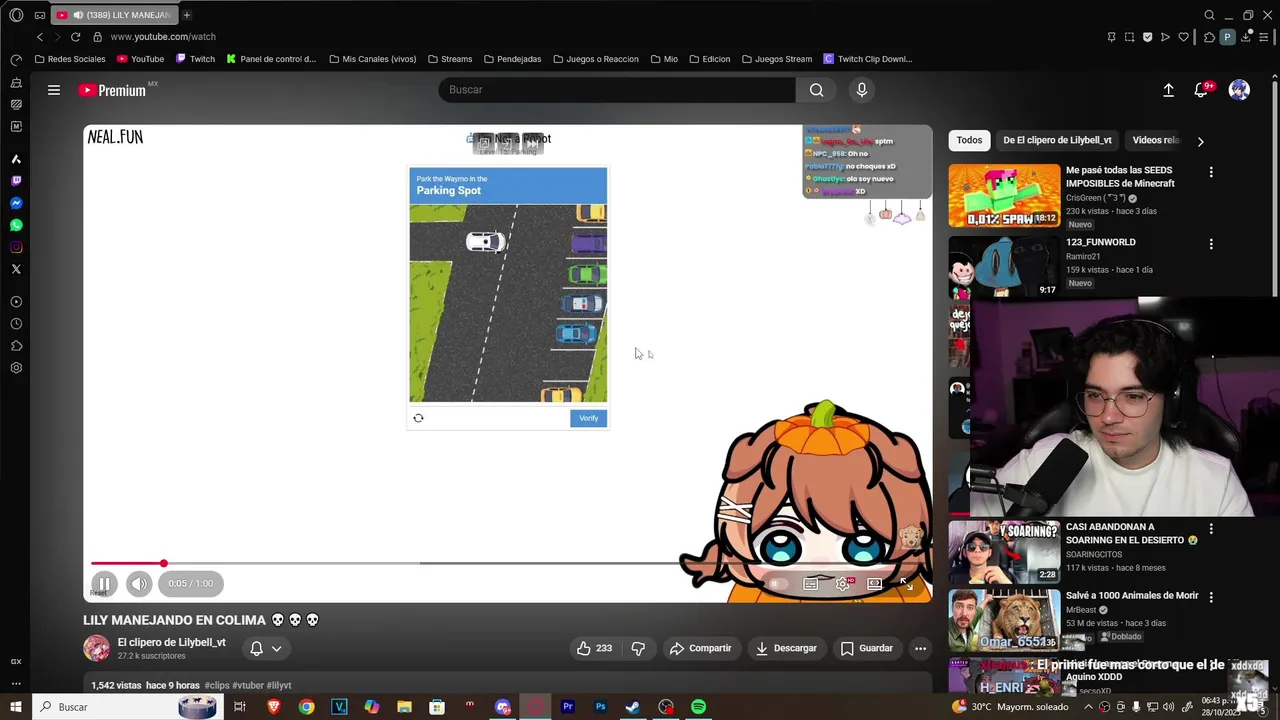The height and width of the screenshot is (720, 1280).
Task: Open options for SOARINNG desert video
Action: click(x=1211, y=529)
